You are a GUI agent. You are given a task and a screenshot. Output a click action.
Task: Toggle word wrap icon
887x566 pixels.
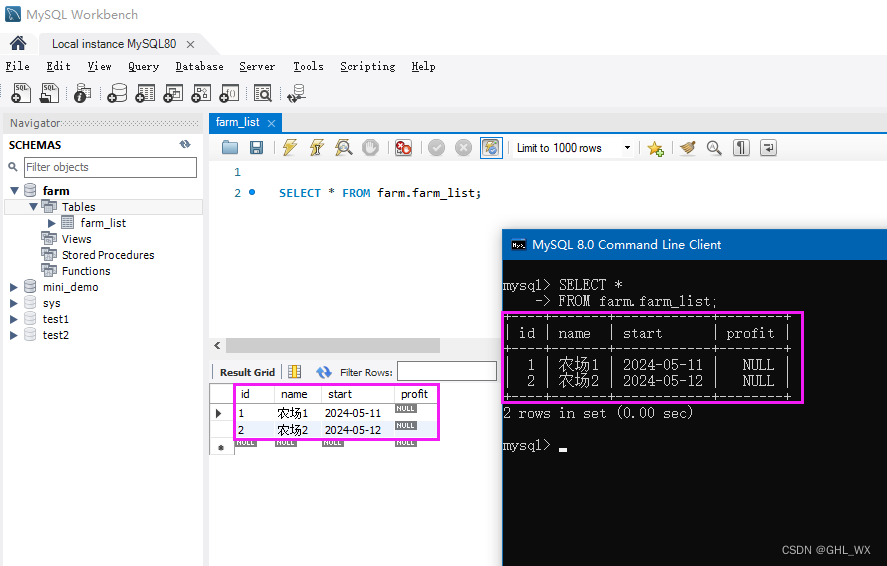(x=768, y=148)
